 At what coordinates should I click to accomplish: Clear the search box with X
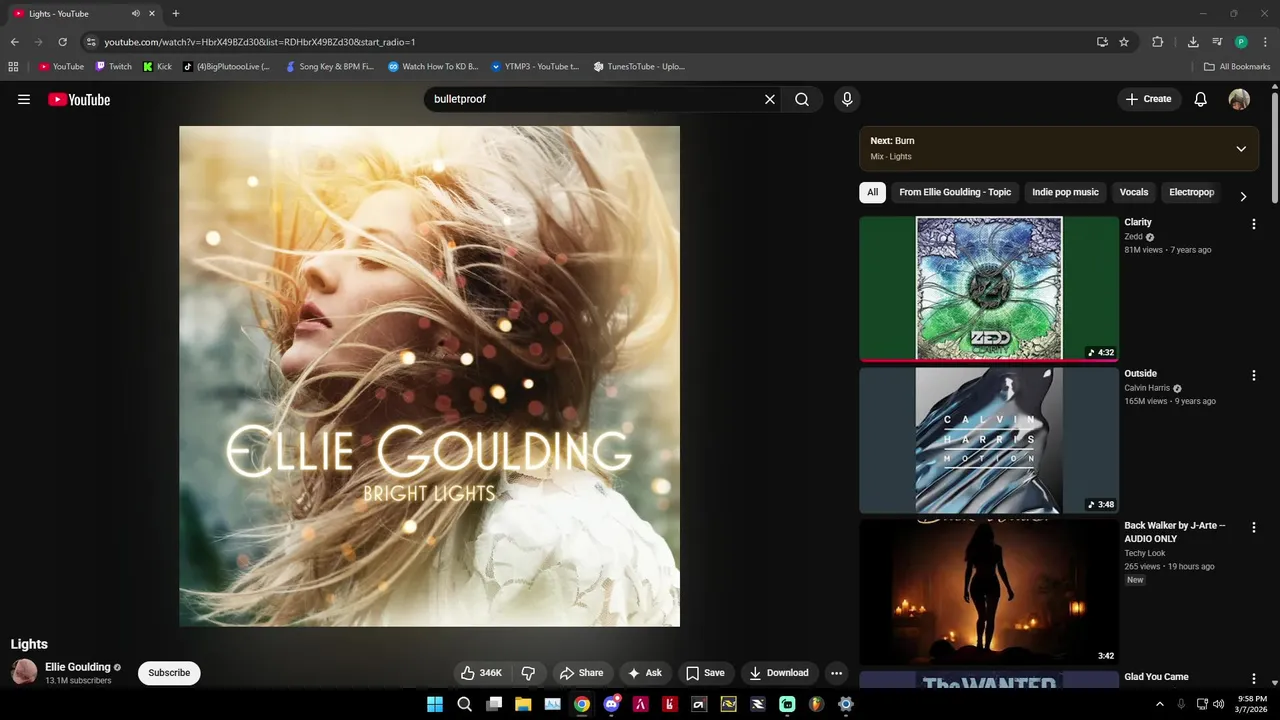click(x=770, y=99)
